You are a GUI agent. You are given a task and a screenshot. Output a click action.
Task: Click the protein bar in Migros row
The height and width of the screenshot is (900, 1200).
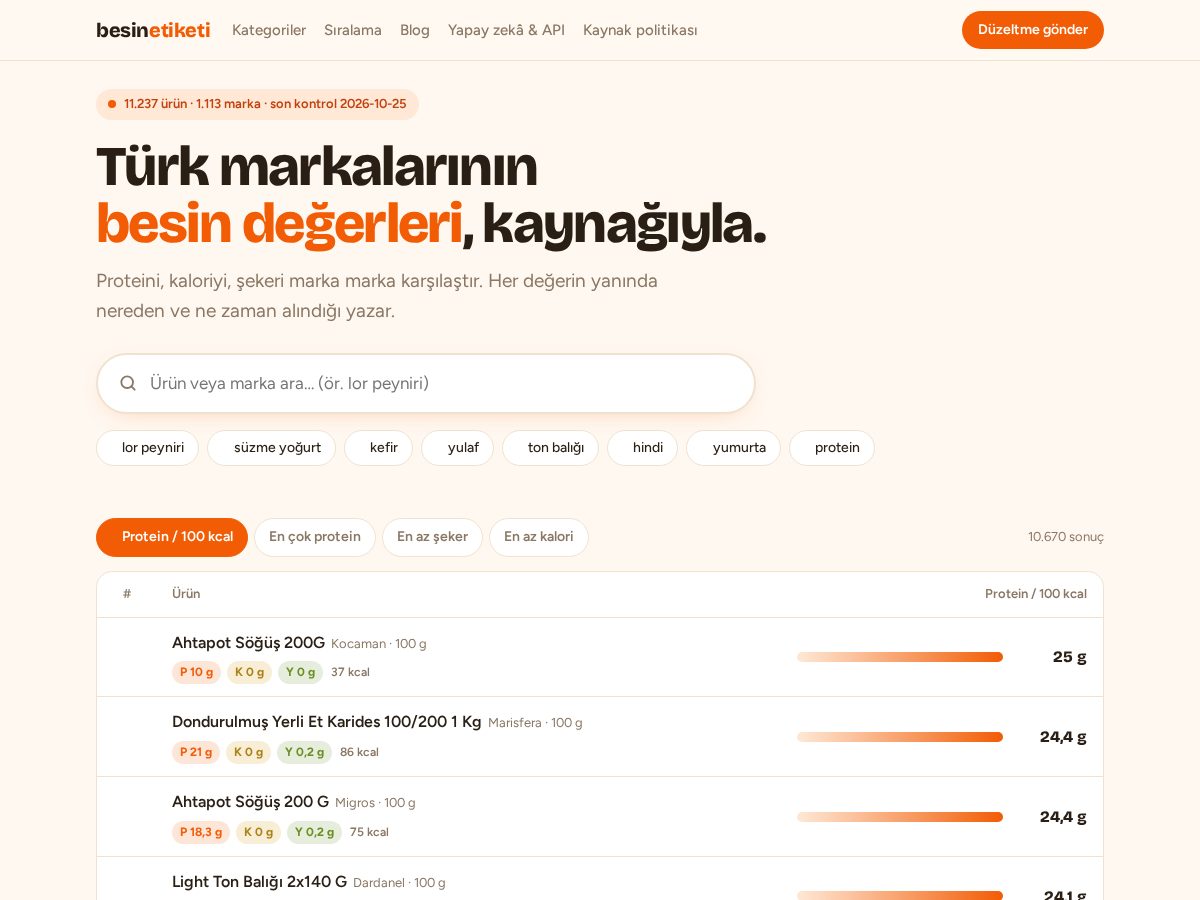(x=900, y=817)
